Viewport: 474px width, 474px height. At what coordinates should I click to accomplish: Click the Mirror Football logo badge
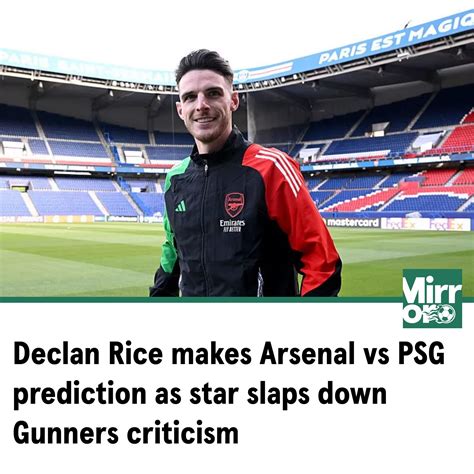(432, 298)
